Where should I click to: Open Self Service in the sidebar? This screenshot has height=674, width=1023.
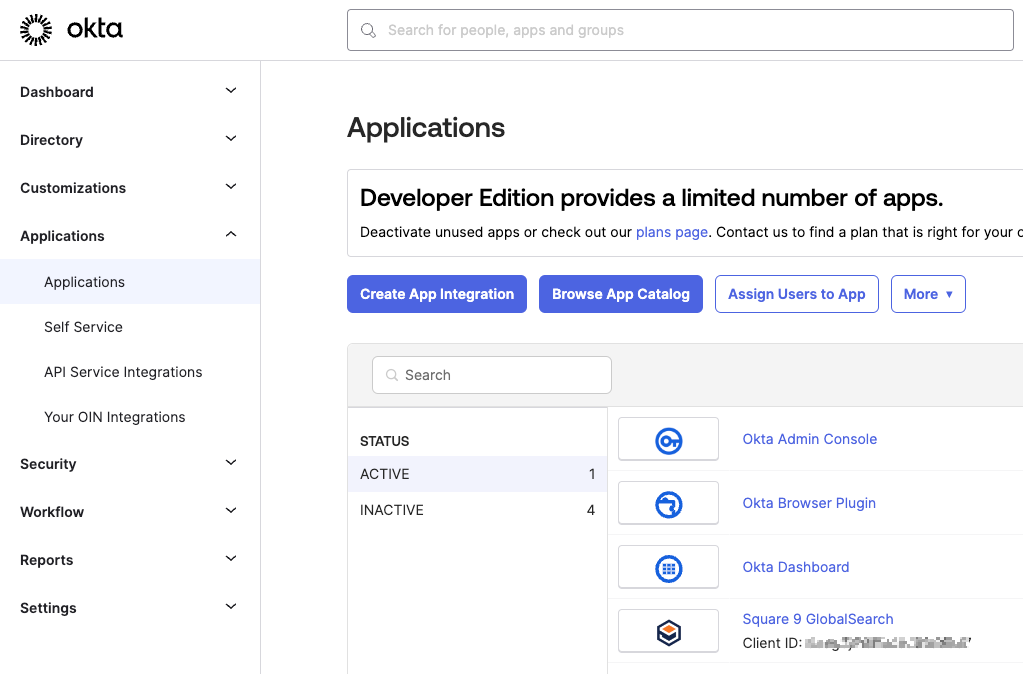(x=83, y=327)
